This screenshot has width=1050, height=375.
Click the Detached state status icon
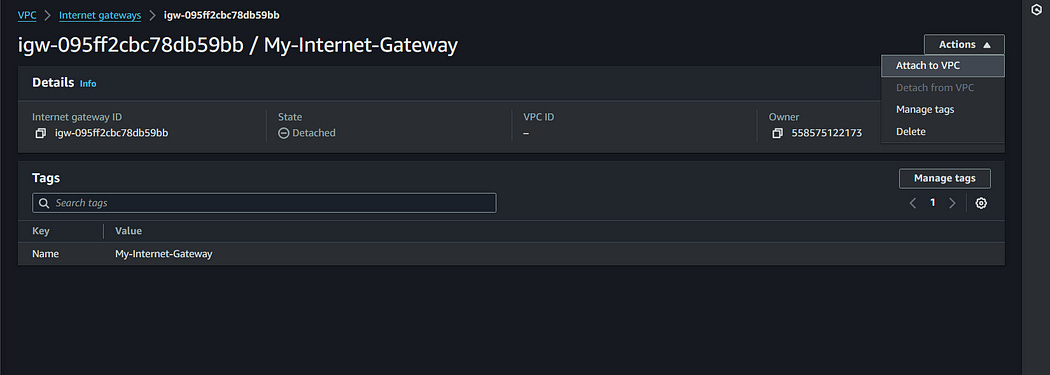[x=283, y=133]
